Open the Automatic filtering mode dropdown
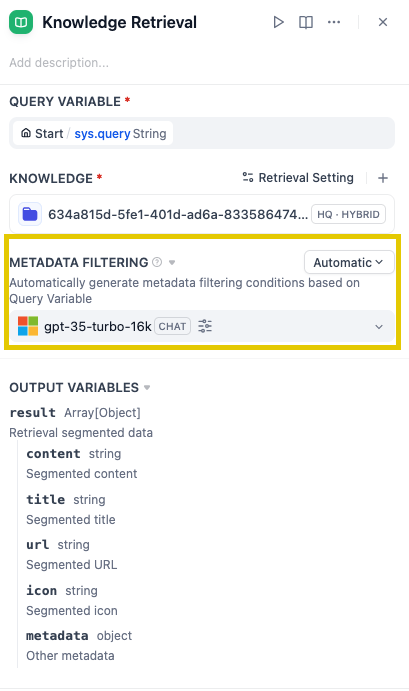 point(349,262)
